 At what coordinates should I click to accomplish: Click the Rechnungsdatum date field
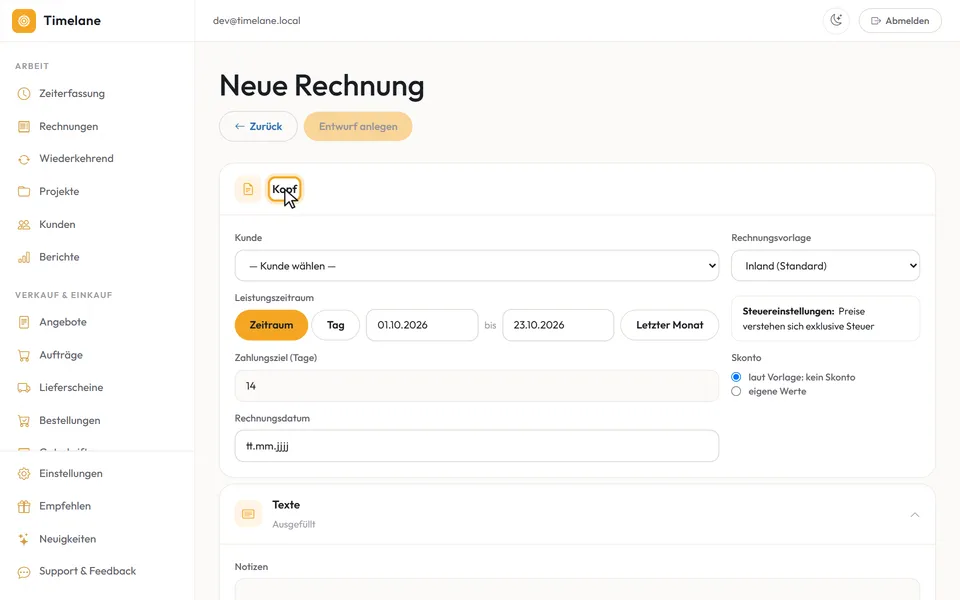click(x=477, y=446)
